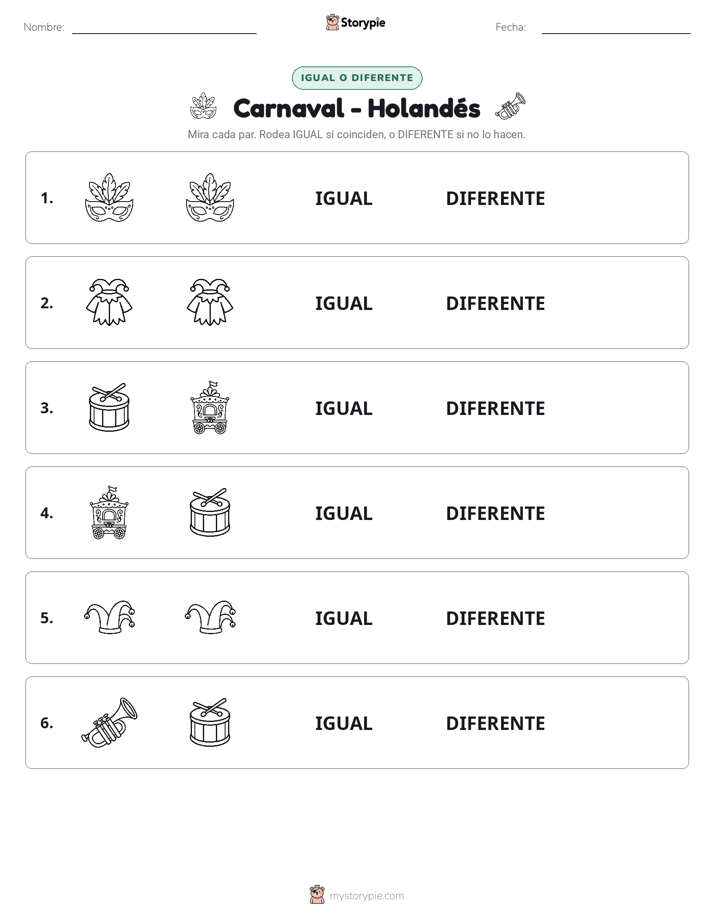
Task: Mark IGUAL in row 2
Action: tap(343, 303)
